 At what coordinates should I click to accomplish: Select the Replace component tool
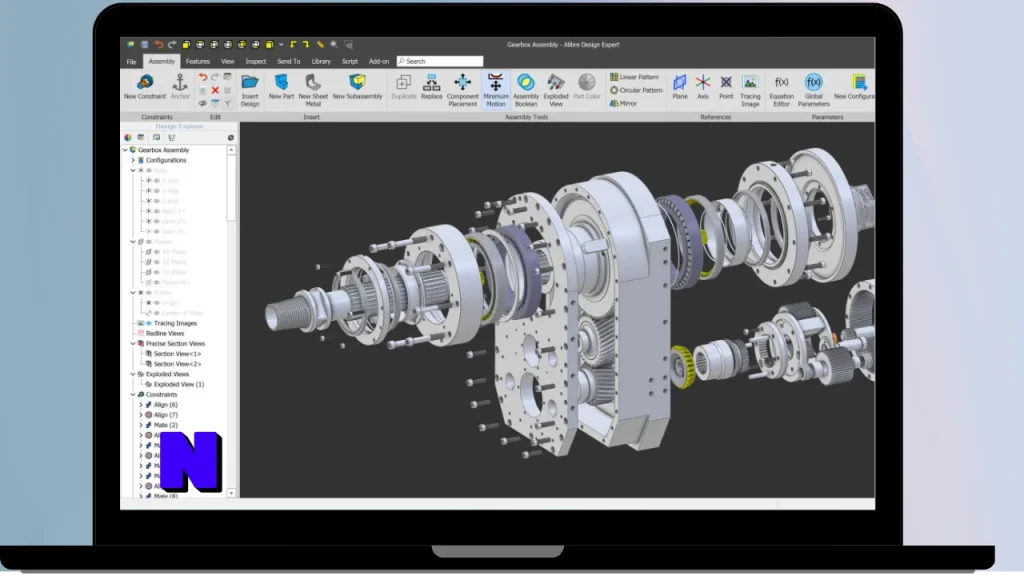pos(431,87)
